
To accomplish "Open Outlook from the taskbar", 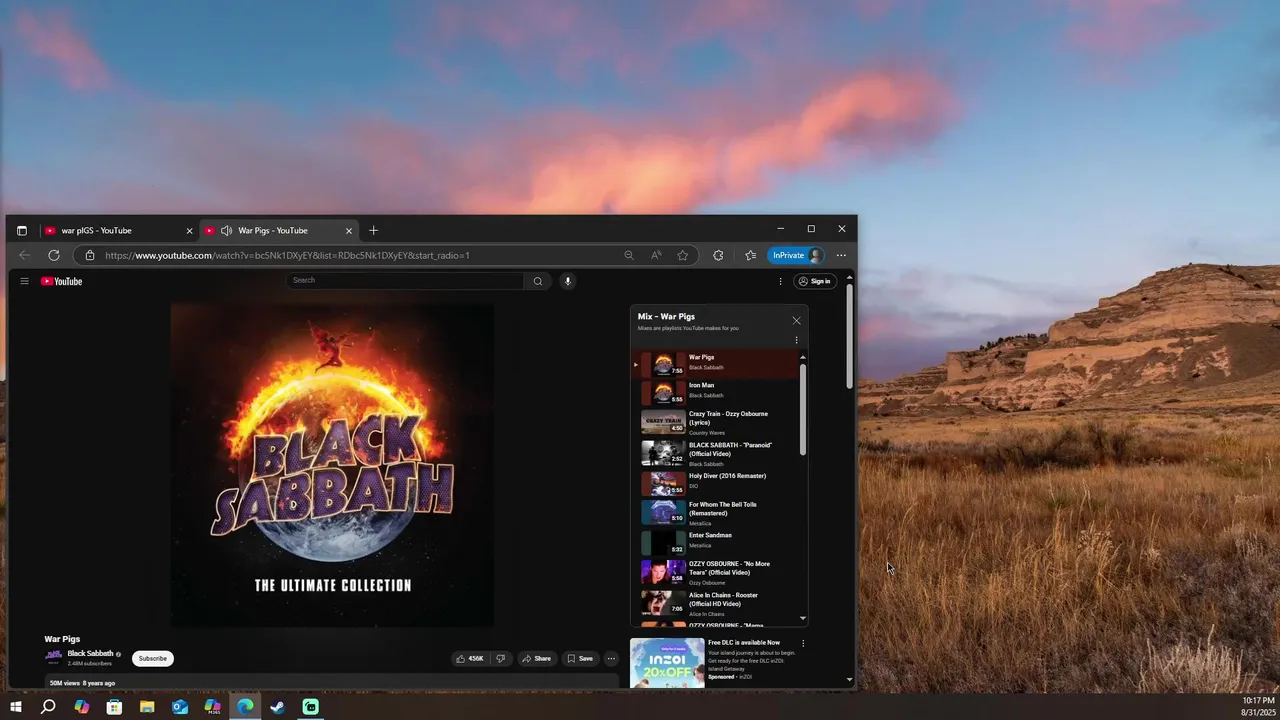I will 180,707.
